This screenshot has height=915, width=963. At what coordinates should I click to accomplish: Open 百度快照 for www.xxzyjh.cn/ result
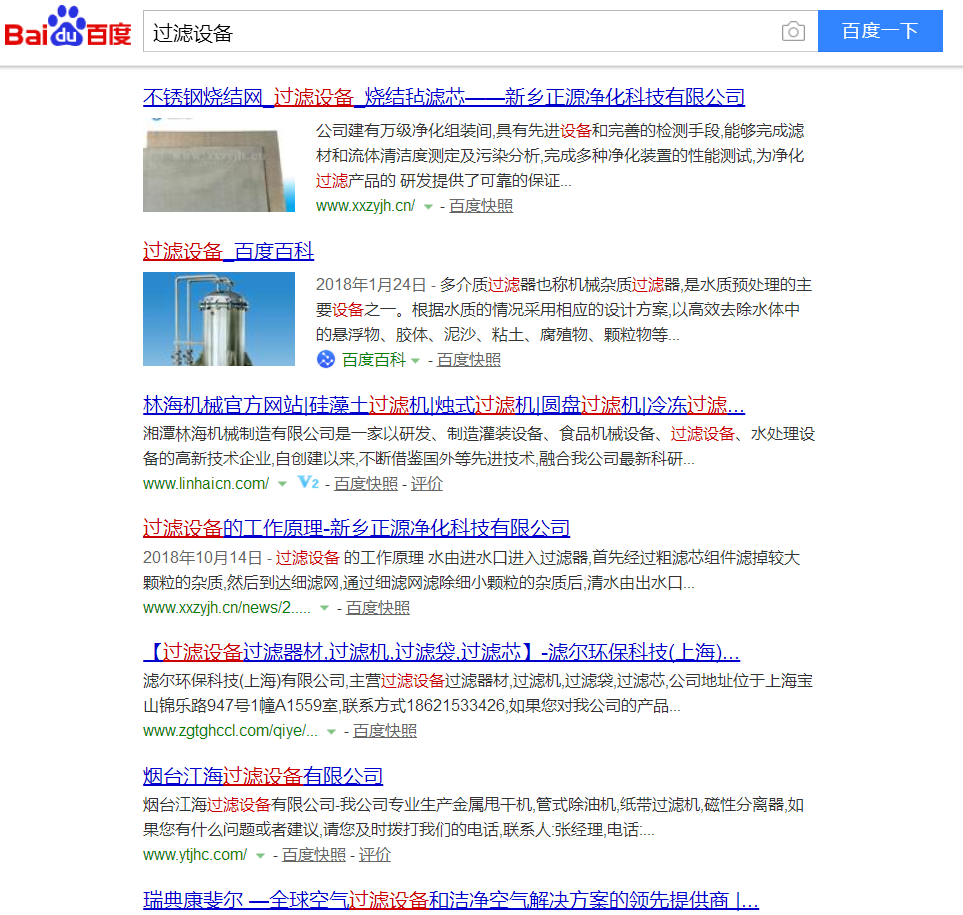click(x=481, y=206)
